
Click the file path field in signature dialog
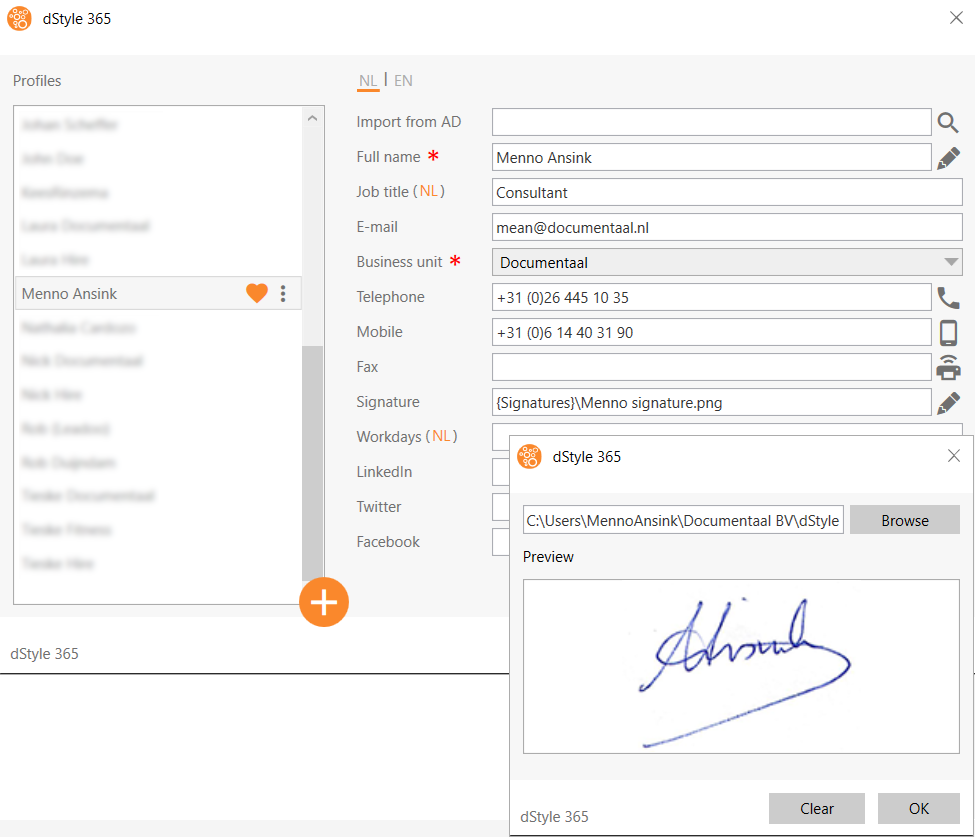[683, 520]
